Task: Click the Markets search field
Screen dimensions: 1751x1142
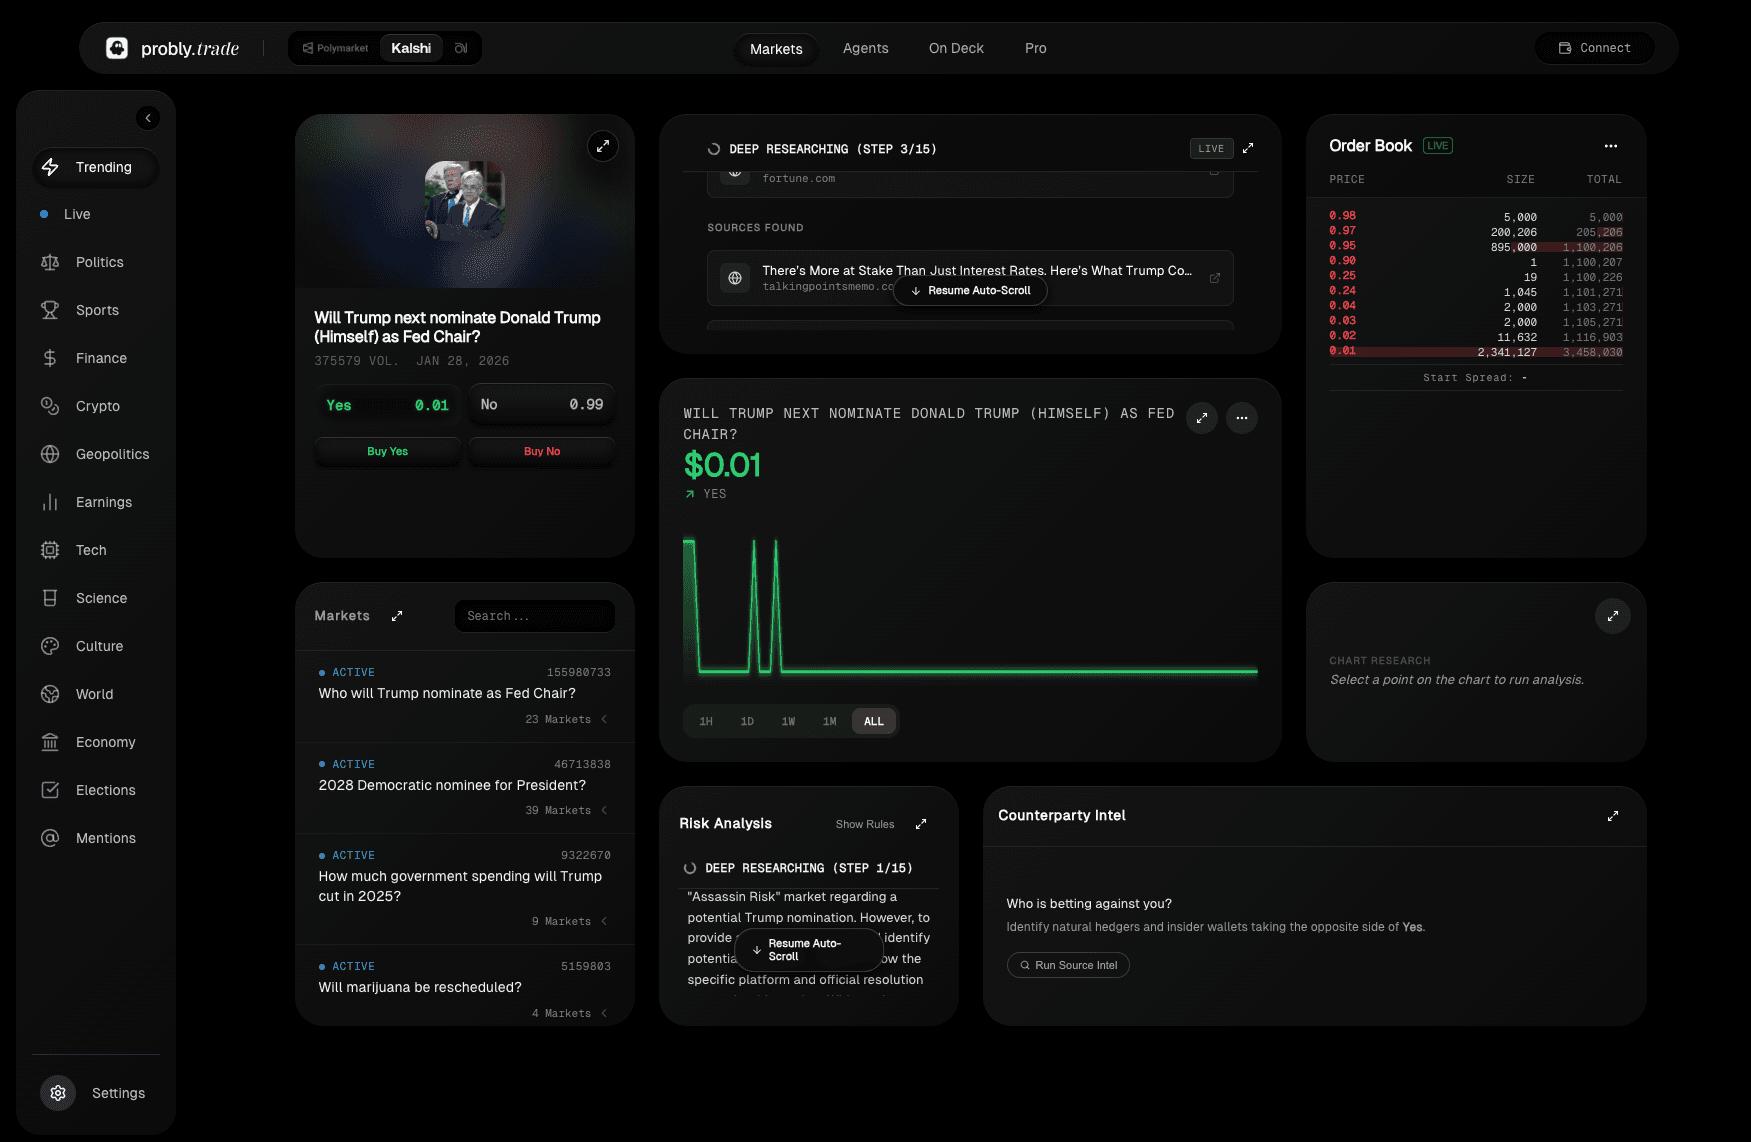Action: click(x=534, y=616)
